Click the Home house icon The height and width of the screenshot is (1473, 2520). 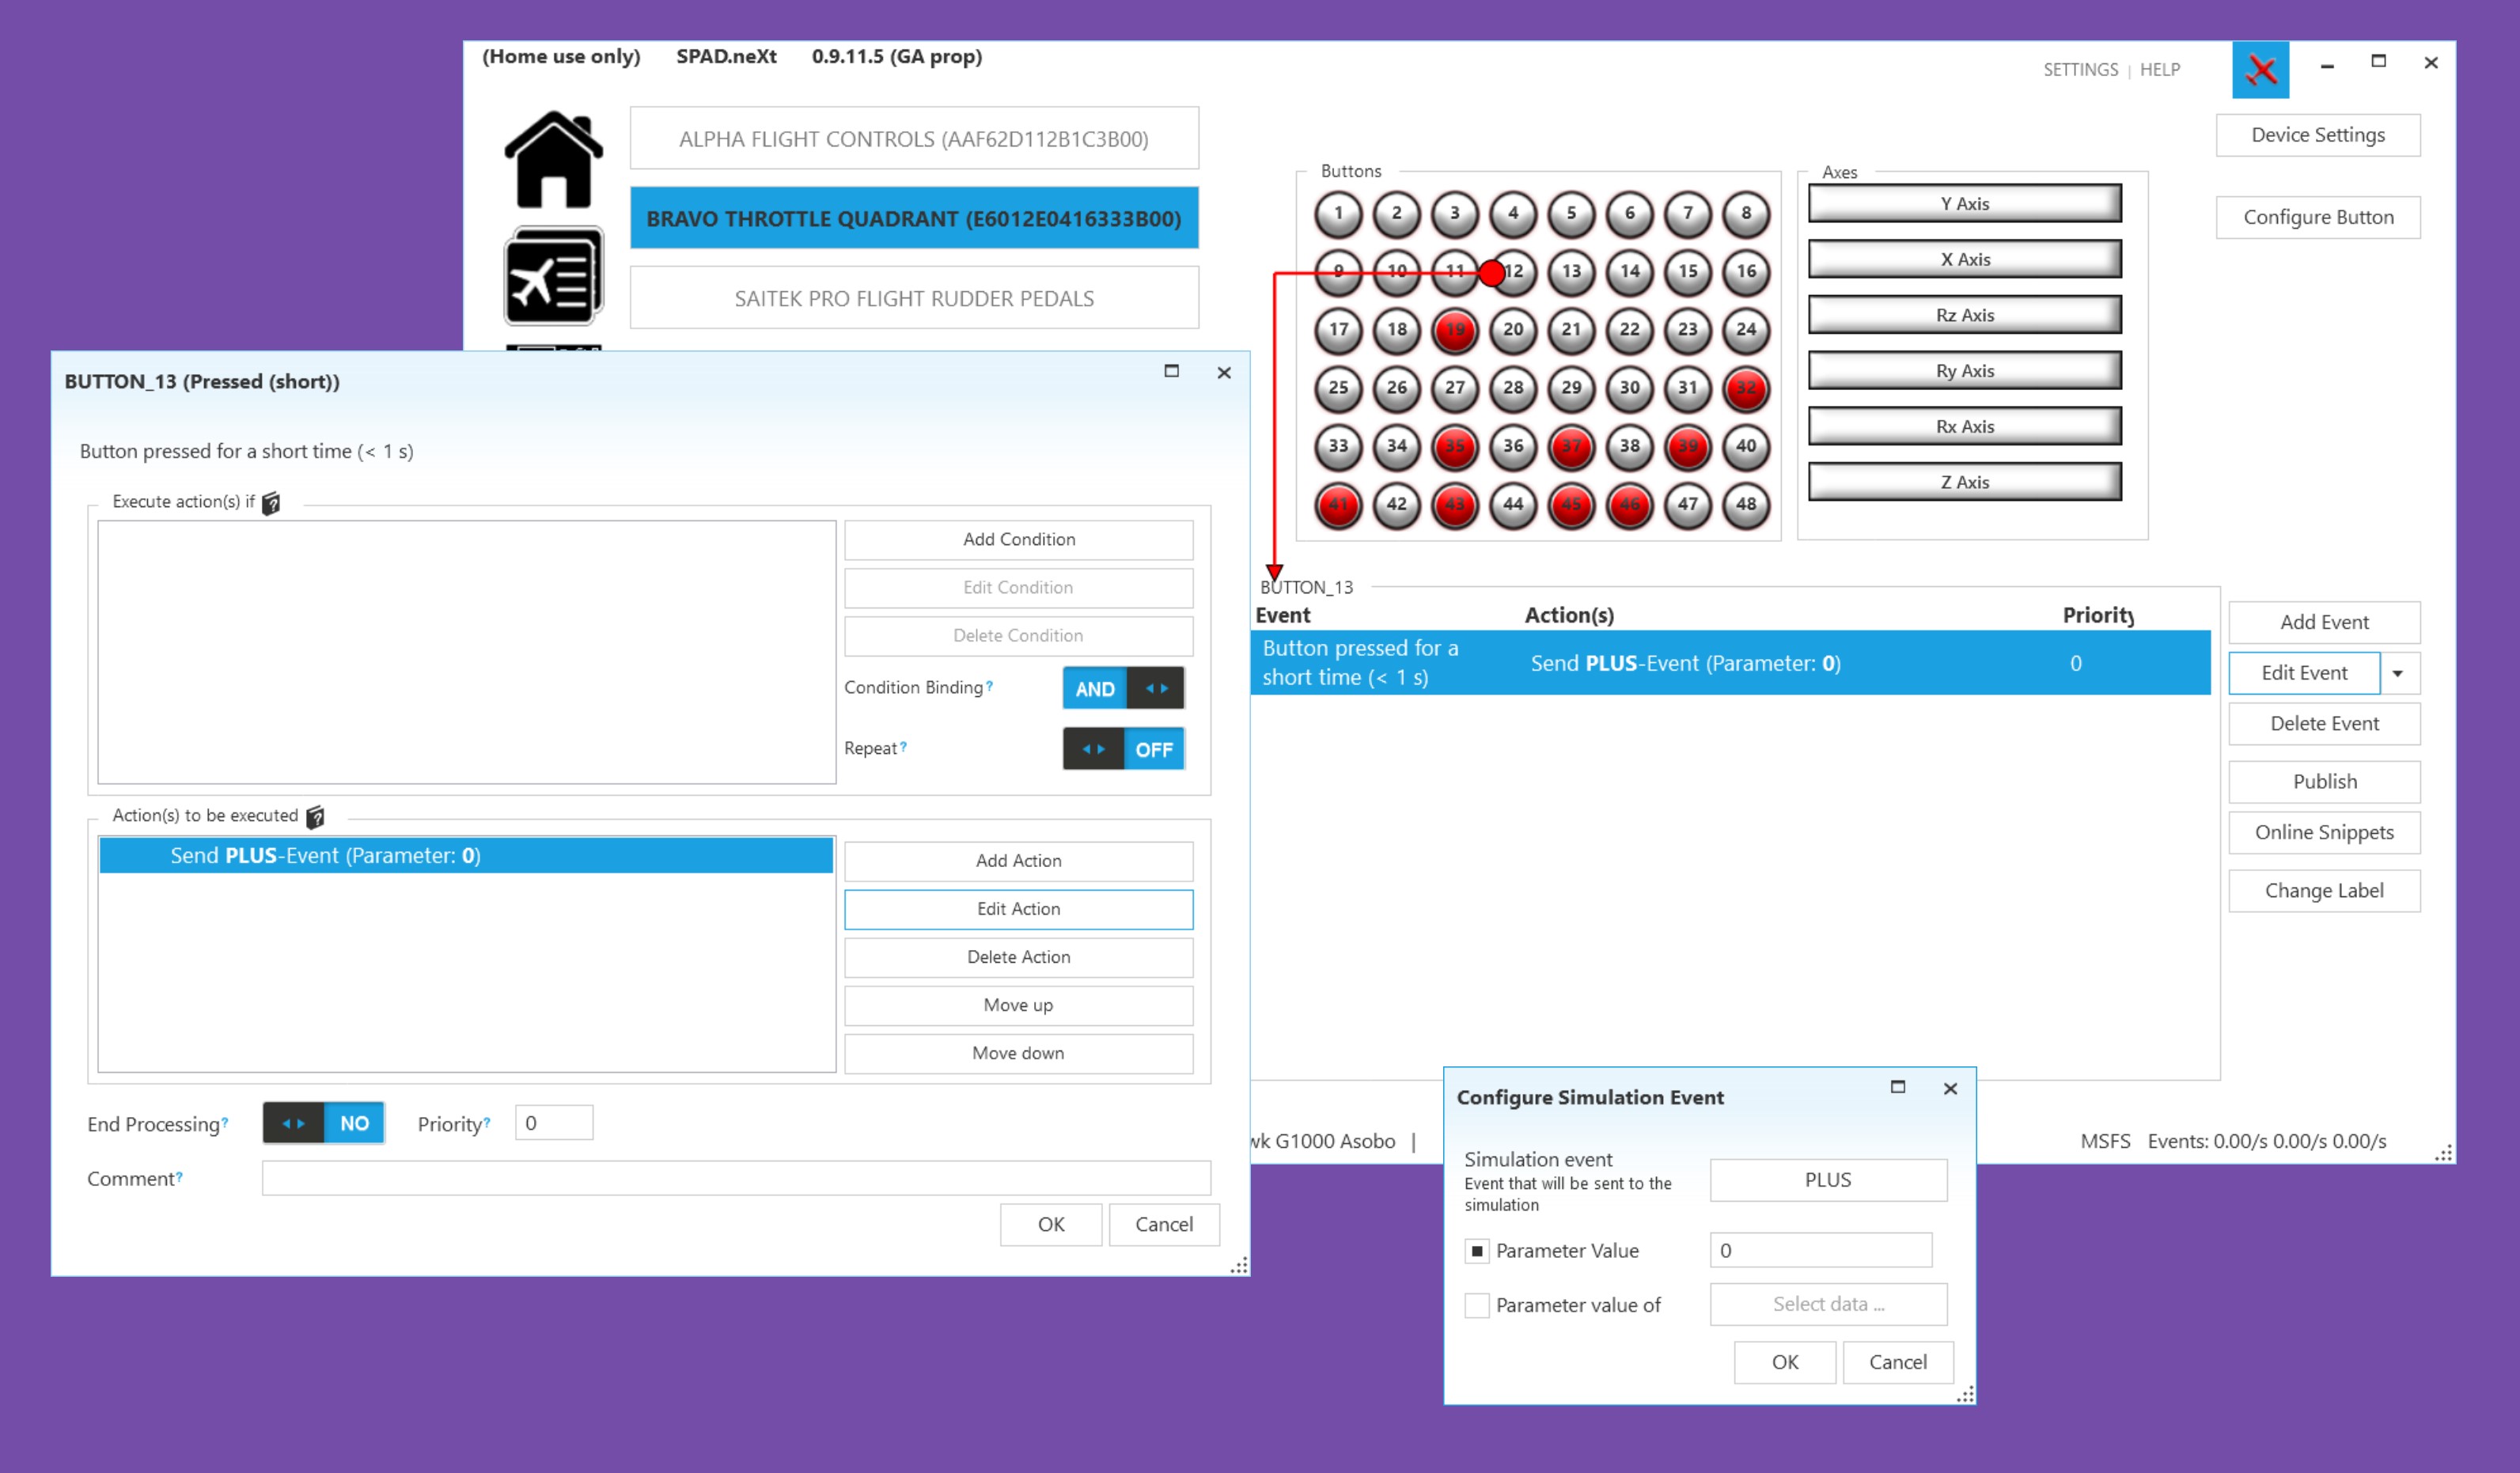(x=553, y=160)
